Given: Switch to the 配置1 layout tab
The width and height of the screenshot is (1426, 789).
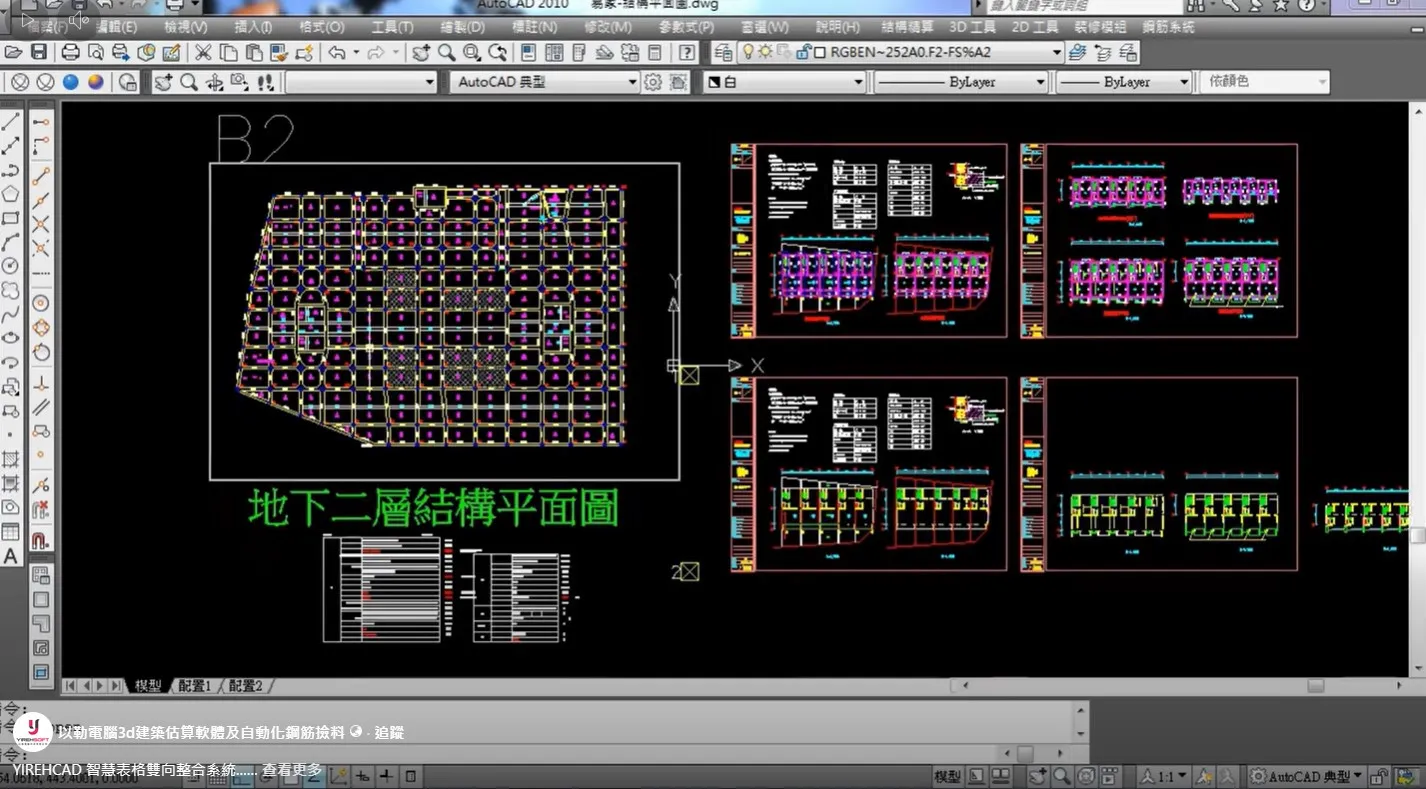Looking at the screenshot, I should [195, 686].
